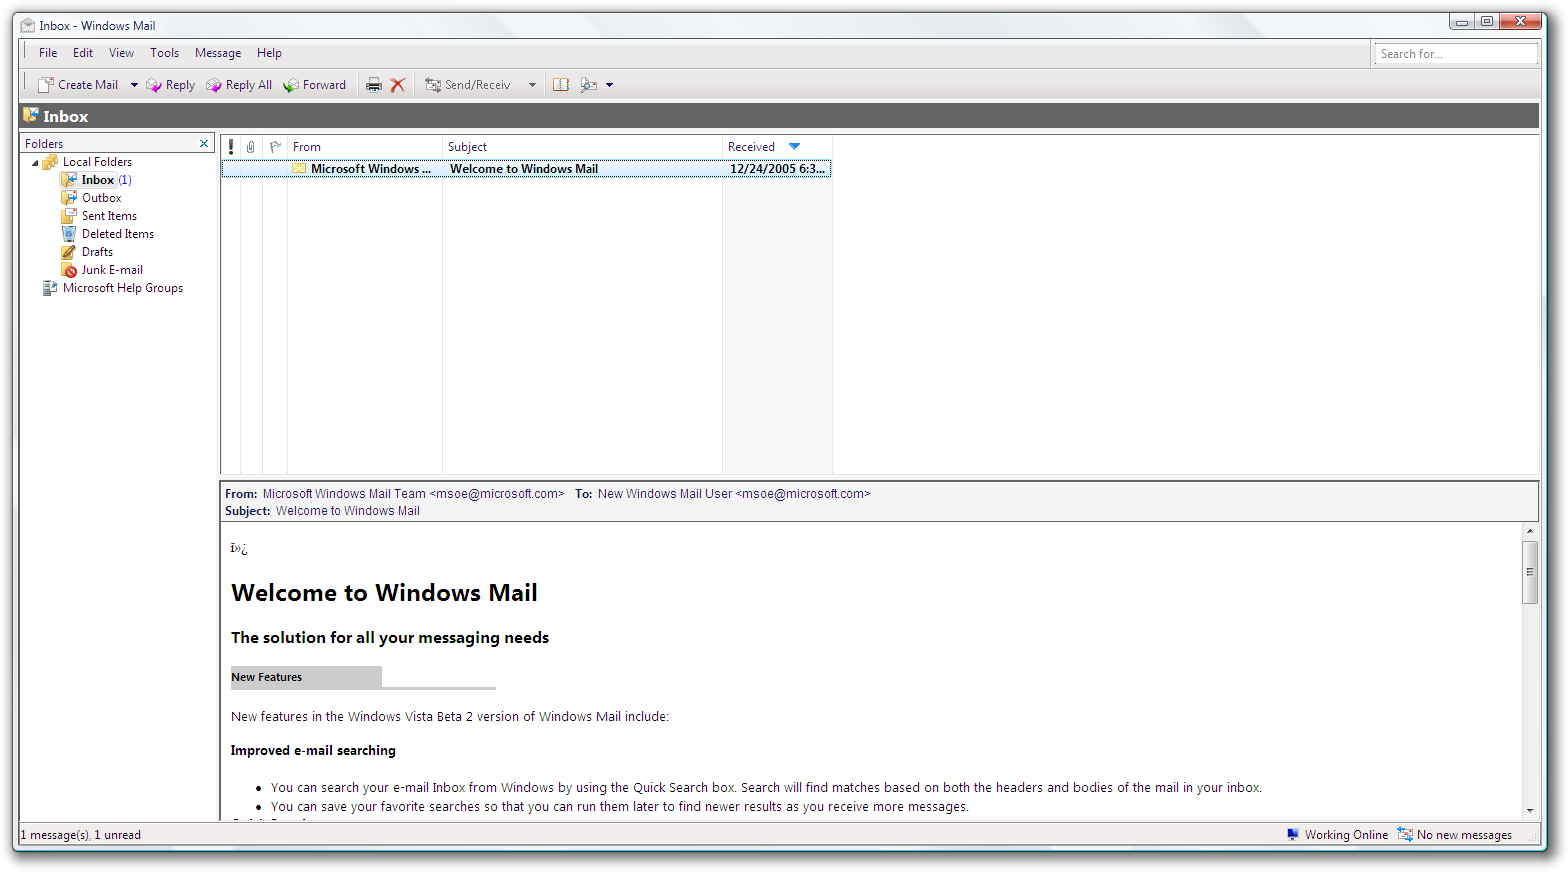Viewport: 1568px width, 872px height.
Task: Sort by priority column (exclamation mark)
Action: pos(231,147)
